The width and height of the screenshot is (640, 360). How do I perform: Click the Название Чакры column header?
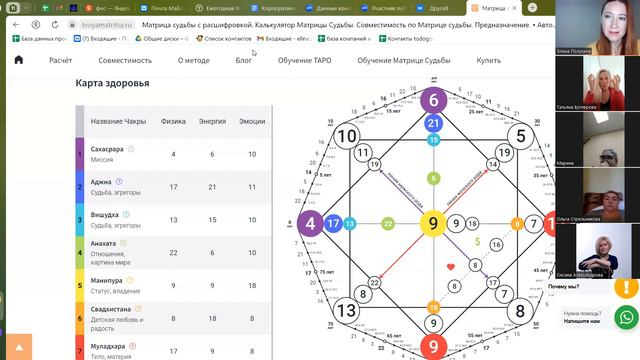118,121
